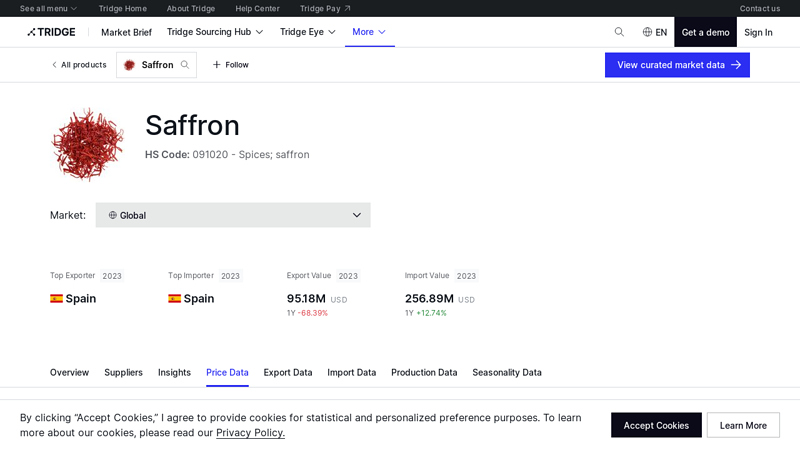Expand the Tridge Eye menu
The image size is (800, 450).
coord(308,32)
